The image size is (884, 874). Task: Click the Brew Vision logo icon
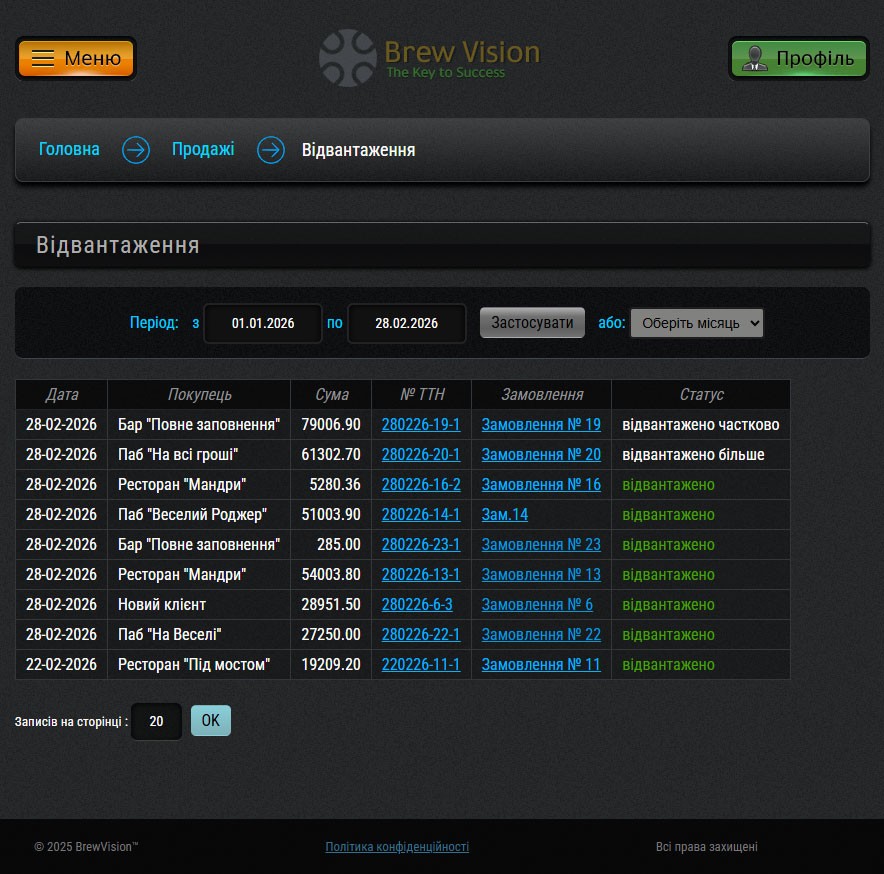tap(347, 58)
